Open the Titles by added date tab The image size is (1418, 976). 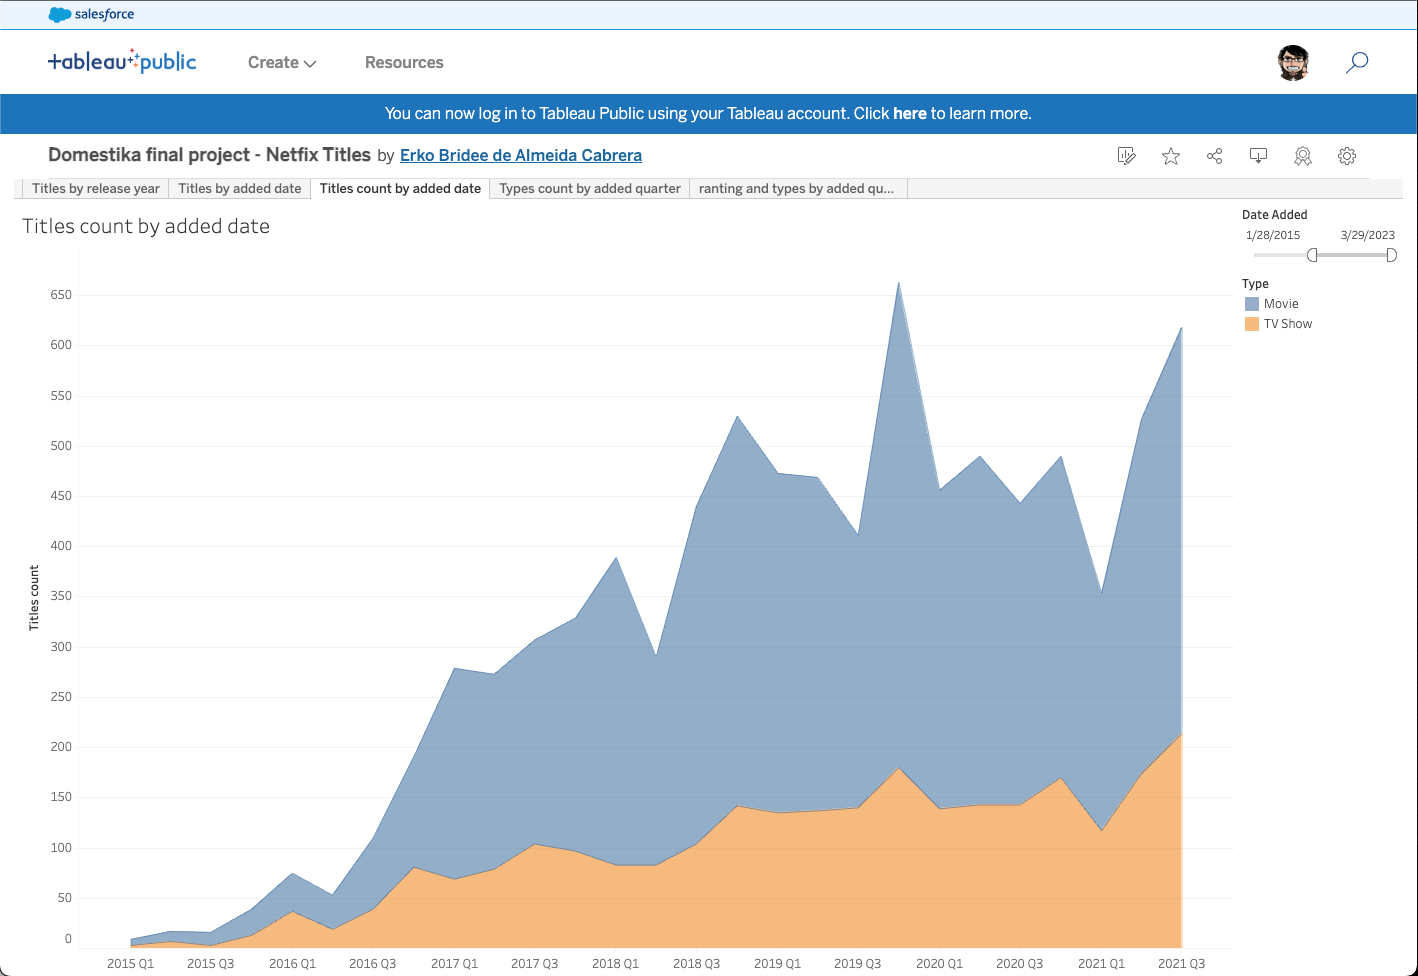point(240,188)
